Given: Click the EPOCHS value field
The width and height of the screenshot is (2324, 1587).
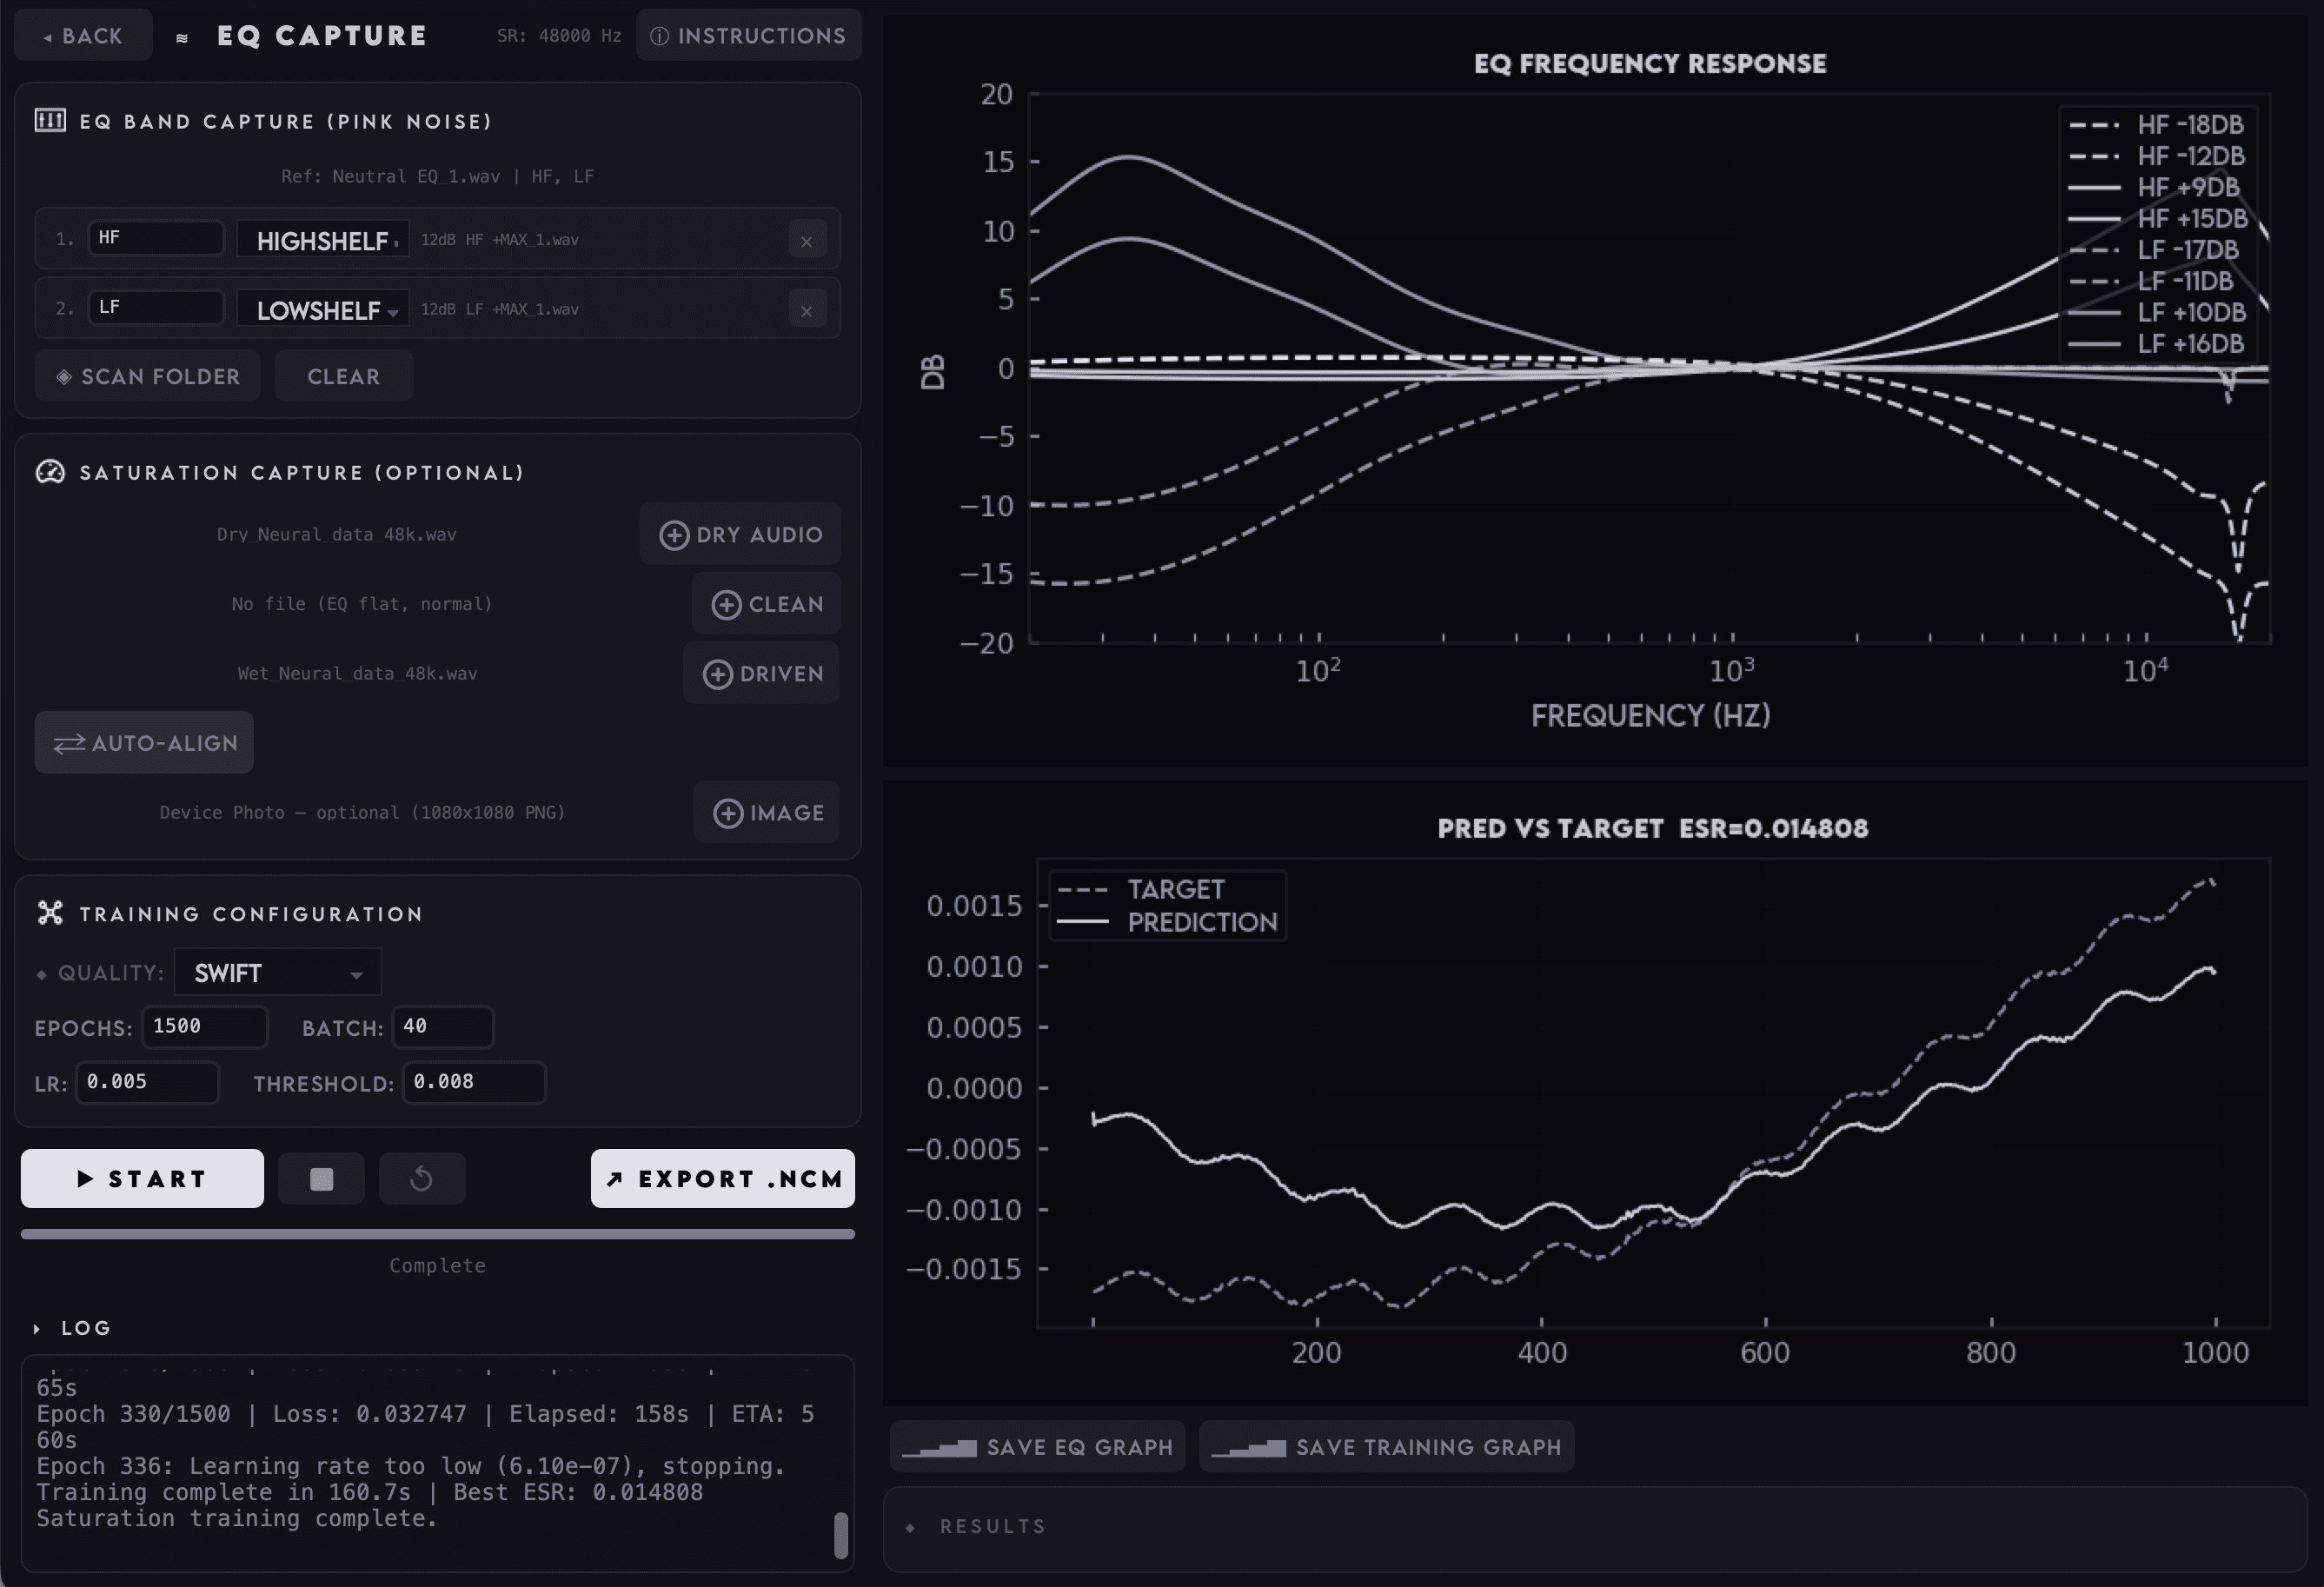Looking at the screenshot, I should tap(204, 1026).
